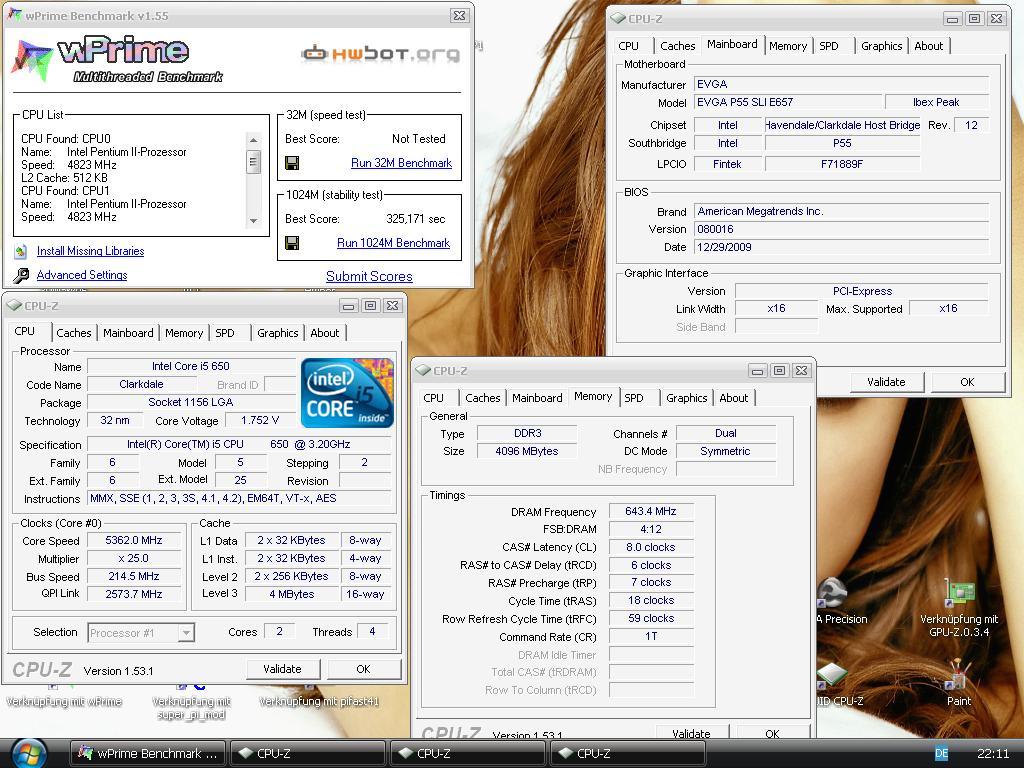Click the Best Score 325,171 sec
The width and height of the screenshot is (1024, 768).
point(415,219)
